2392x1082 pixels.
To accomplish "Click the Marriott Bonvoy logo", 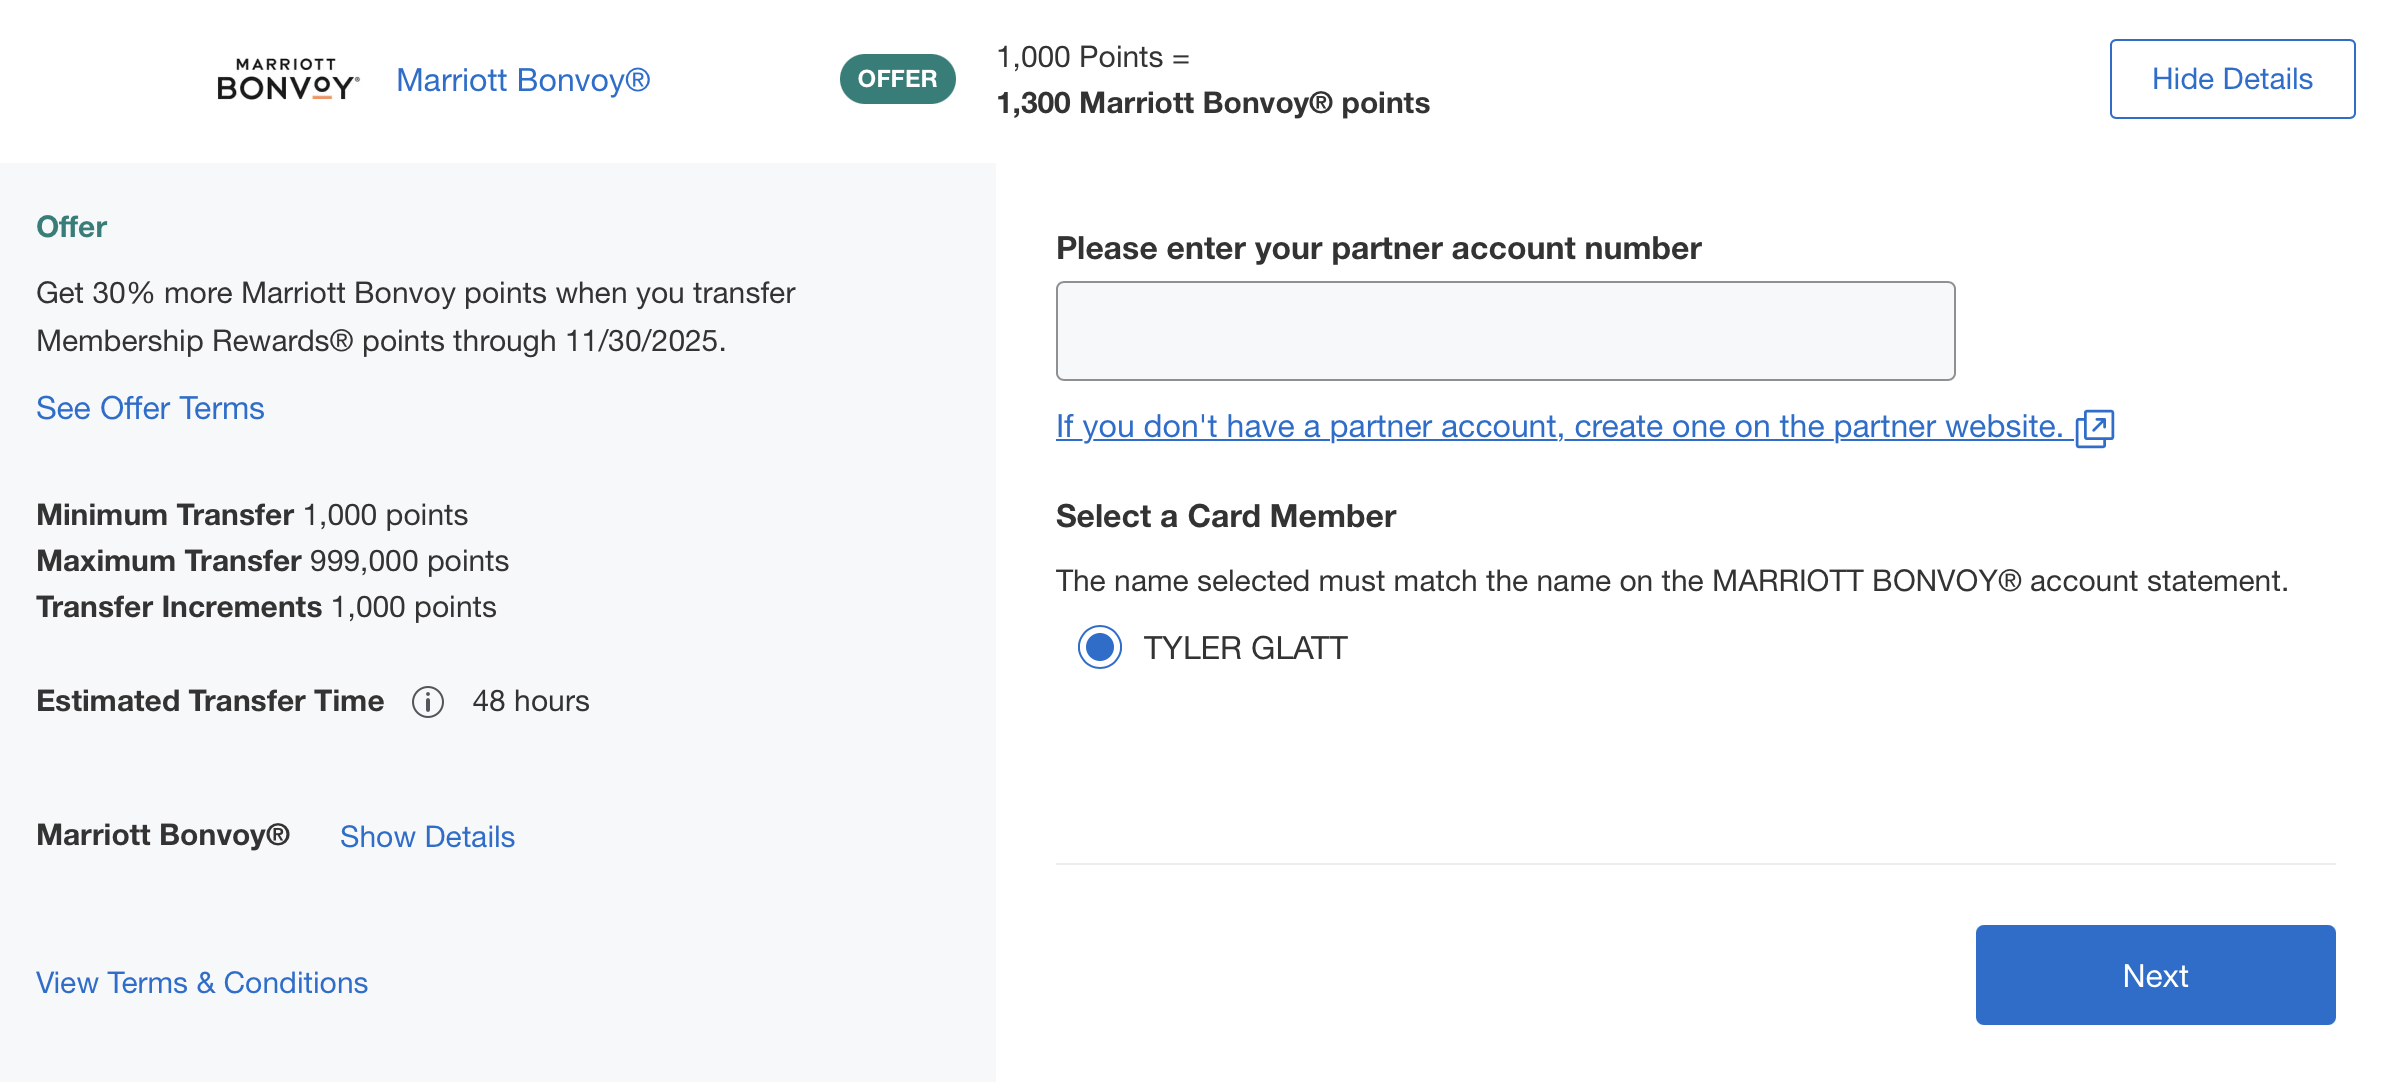I will (288, 79).
